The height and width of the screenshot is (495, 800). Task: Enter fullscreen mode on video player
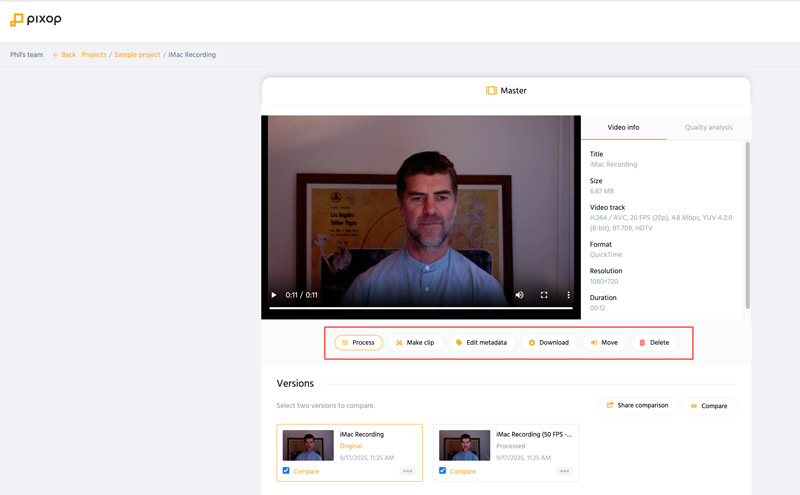tap(544, 295)
